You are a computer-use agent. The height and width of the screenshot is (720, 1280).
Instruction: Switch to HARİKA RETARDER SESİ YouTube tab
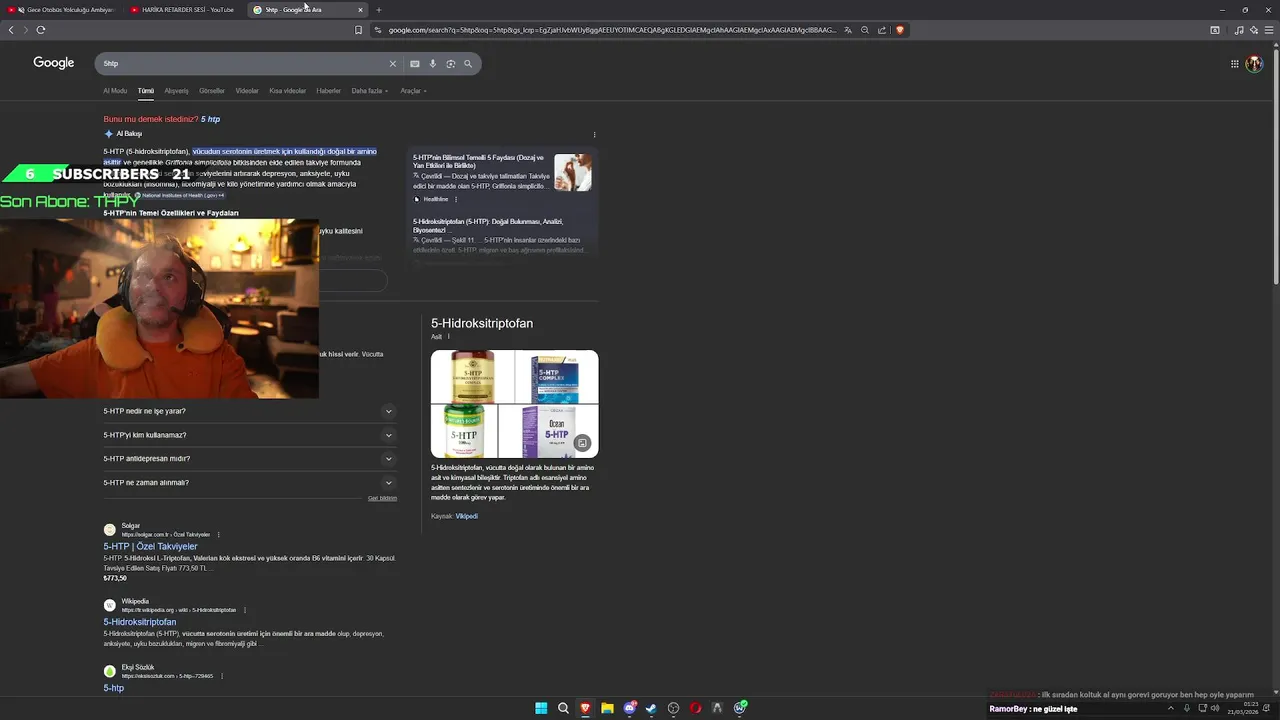tap(183, 10)
